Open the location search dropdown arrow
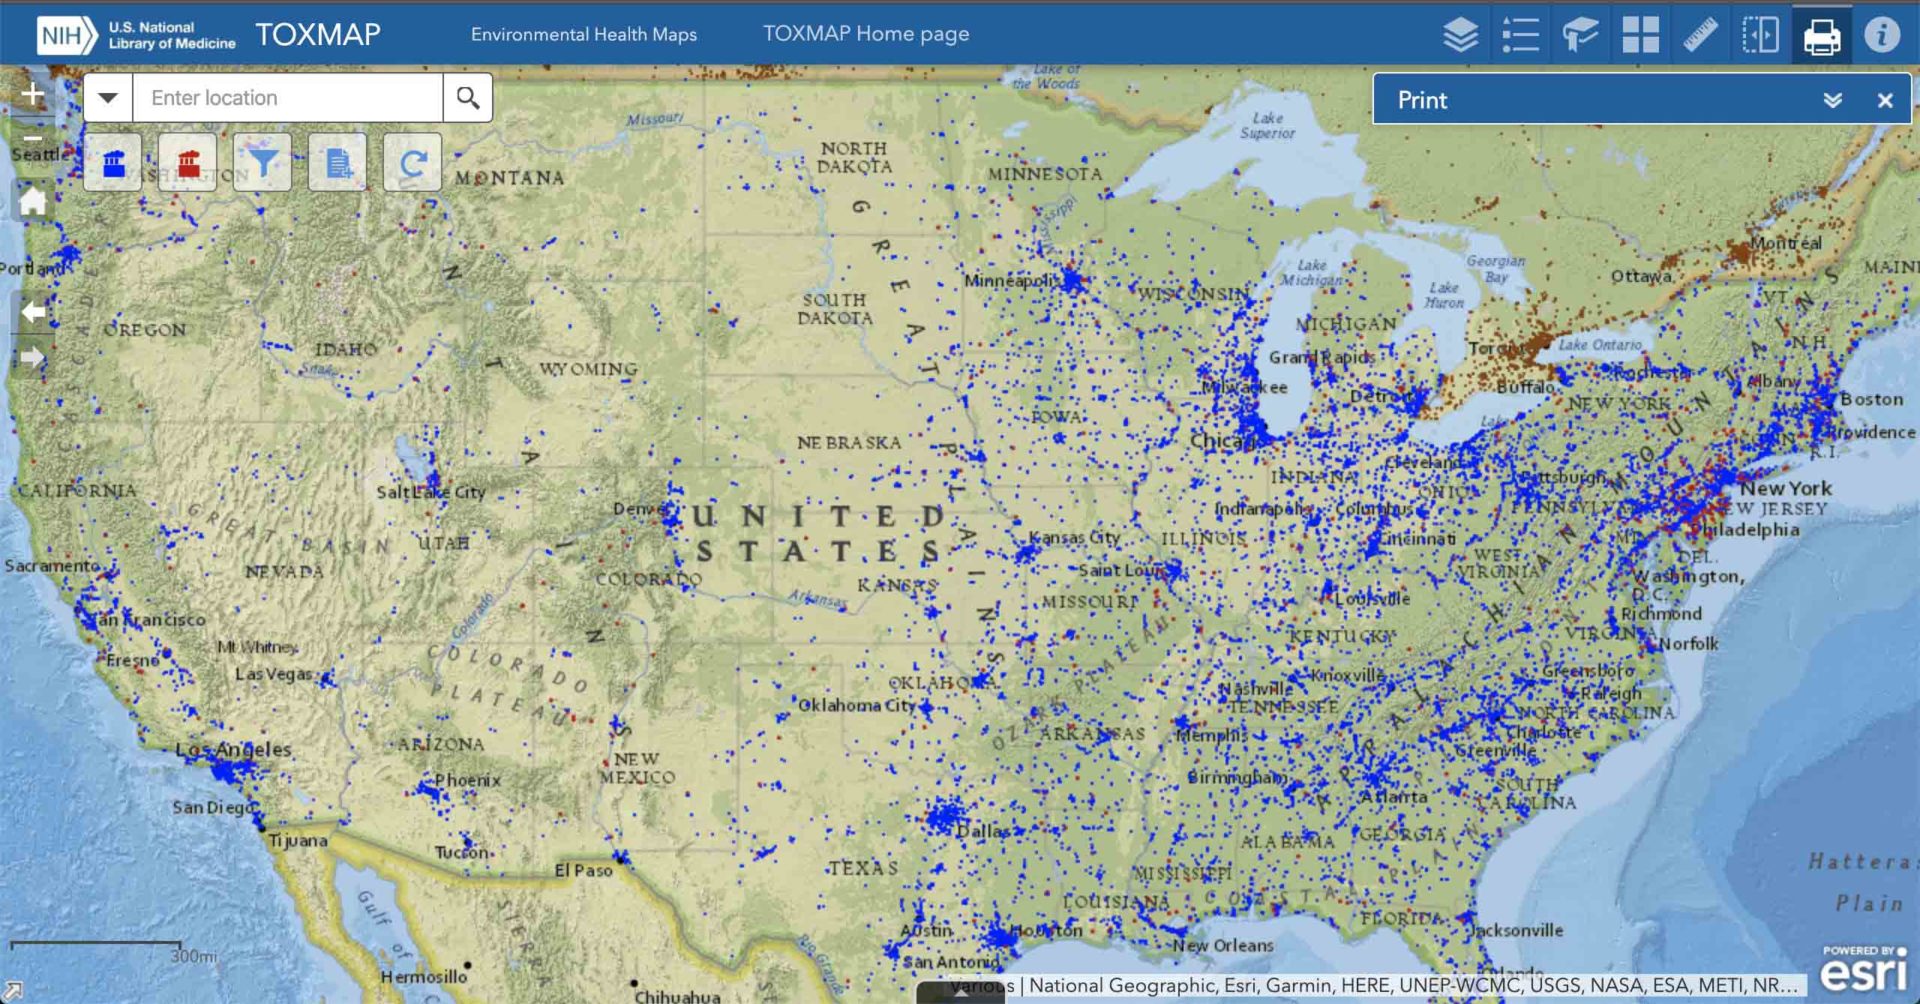 click(108, 97)
